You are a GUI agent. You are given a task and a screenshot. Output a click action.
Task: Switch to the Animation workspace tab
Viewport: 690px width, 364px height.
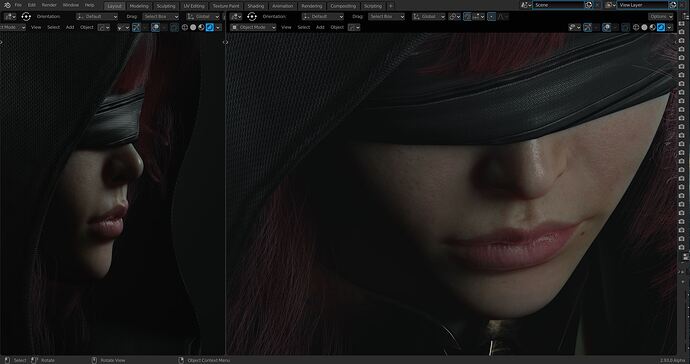[x=283, y=6]
